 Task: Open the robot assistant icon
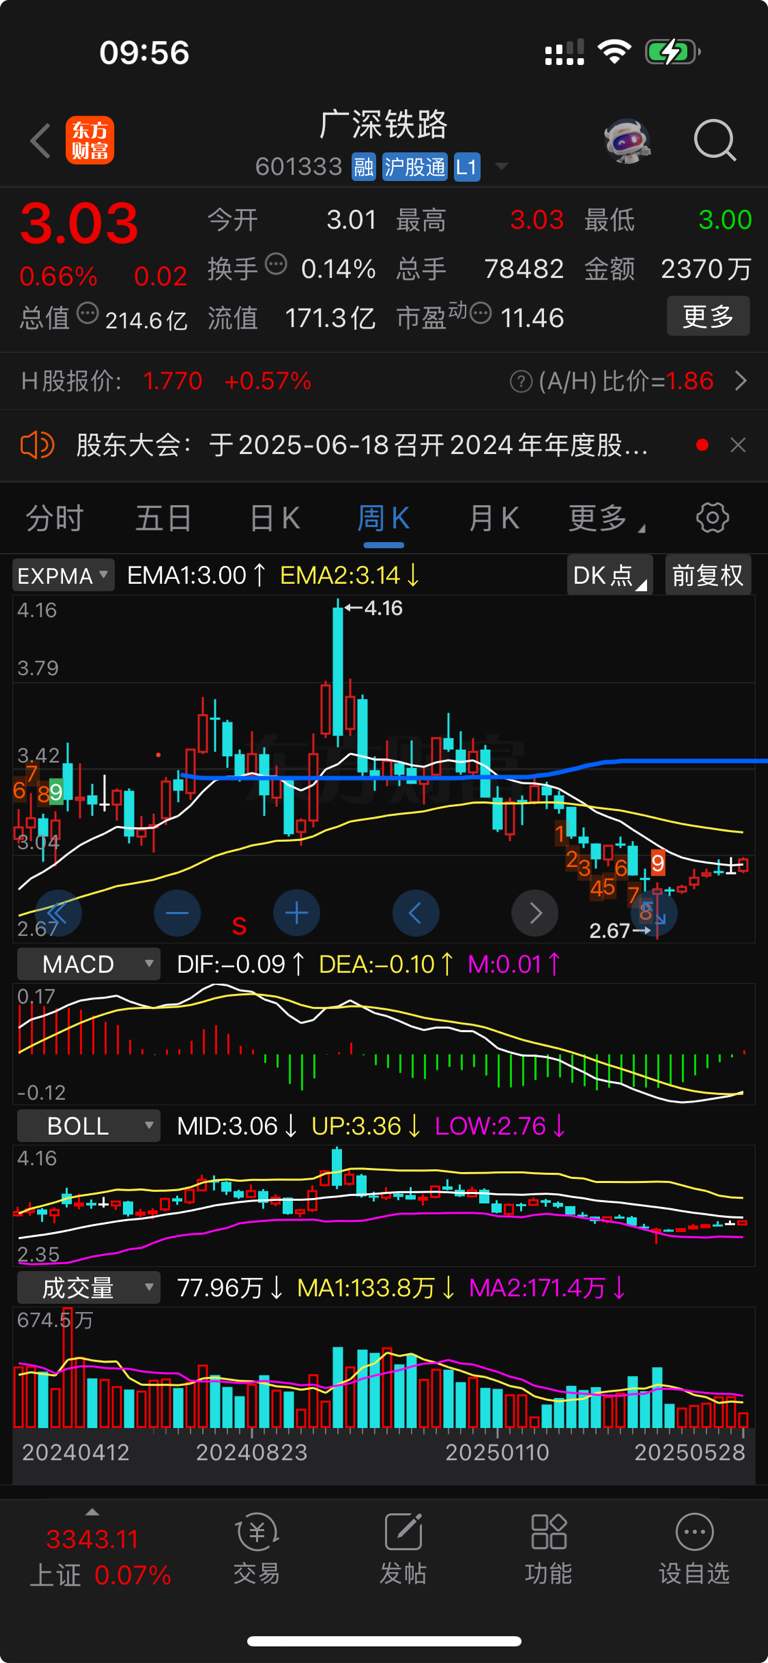click(x=628, y=141)
